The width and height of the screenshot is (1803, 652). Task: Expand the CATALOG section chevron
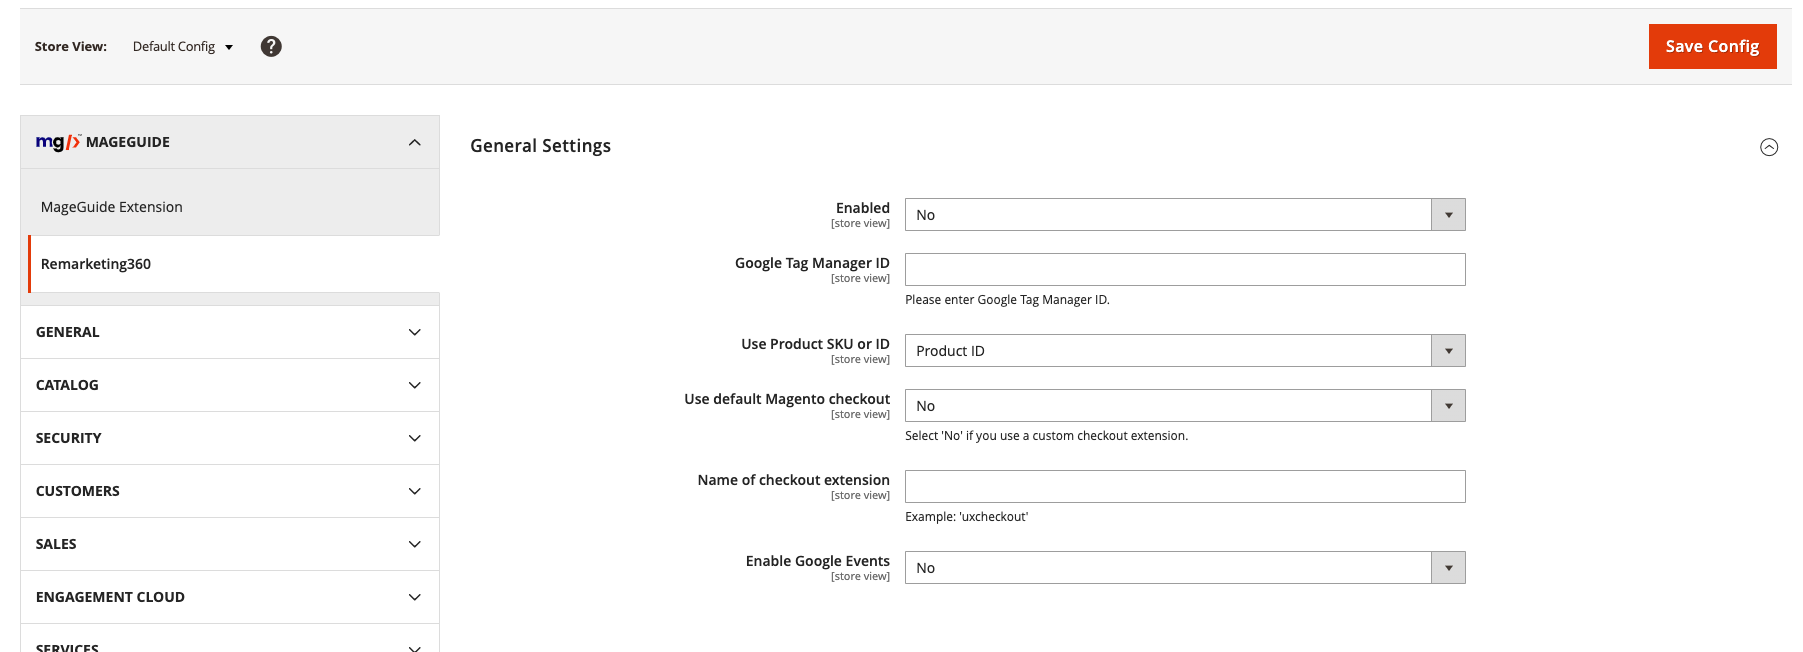[x=415, y=385]
